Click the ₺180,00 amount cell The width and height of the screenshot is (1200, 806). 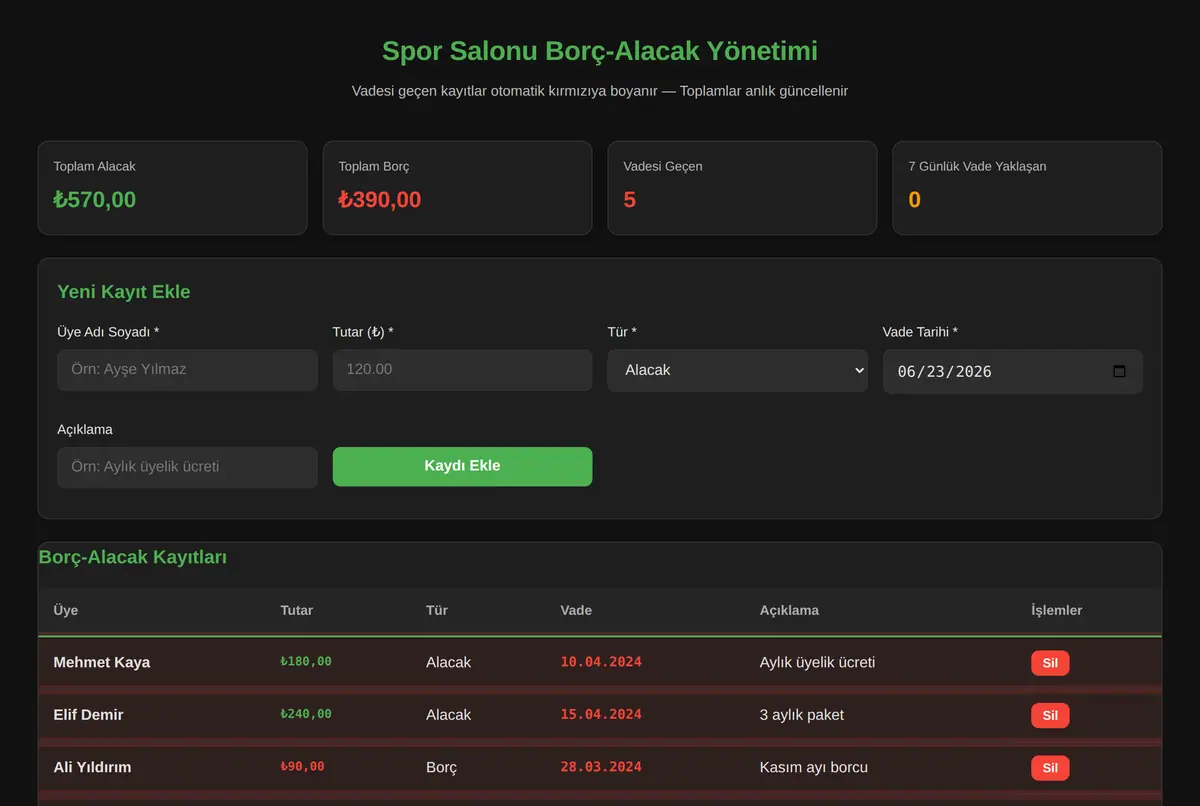coord(306,662)
